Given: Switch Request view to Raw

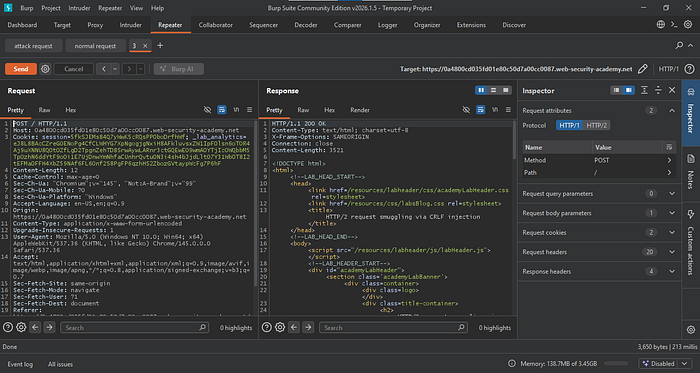Looking at the screenshot, I should 44,110.
